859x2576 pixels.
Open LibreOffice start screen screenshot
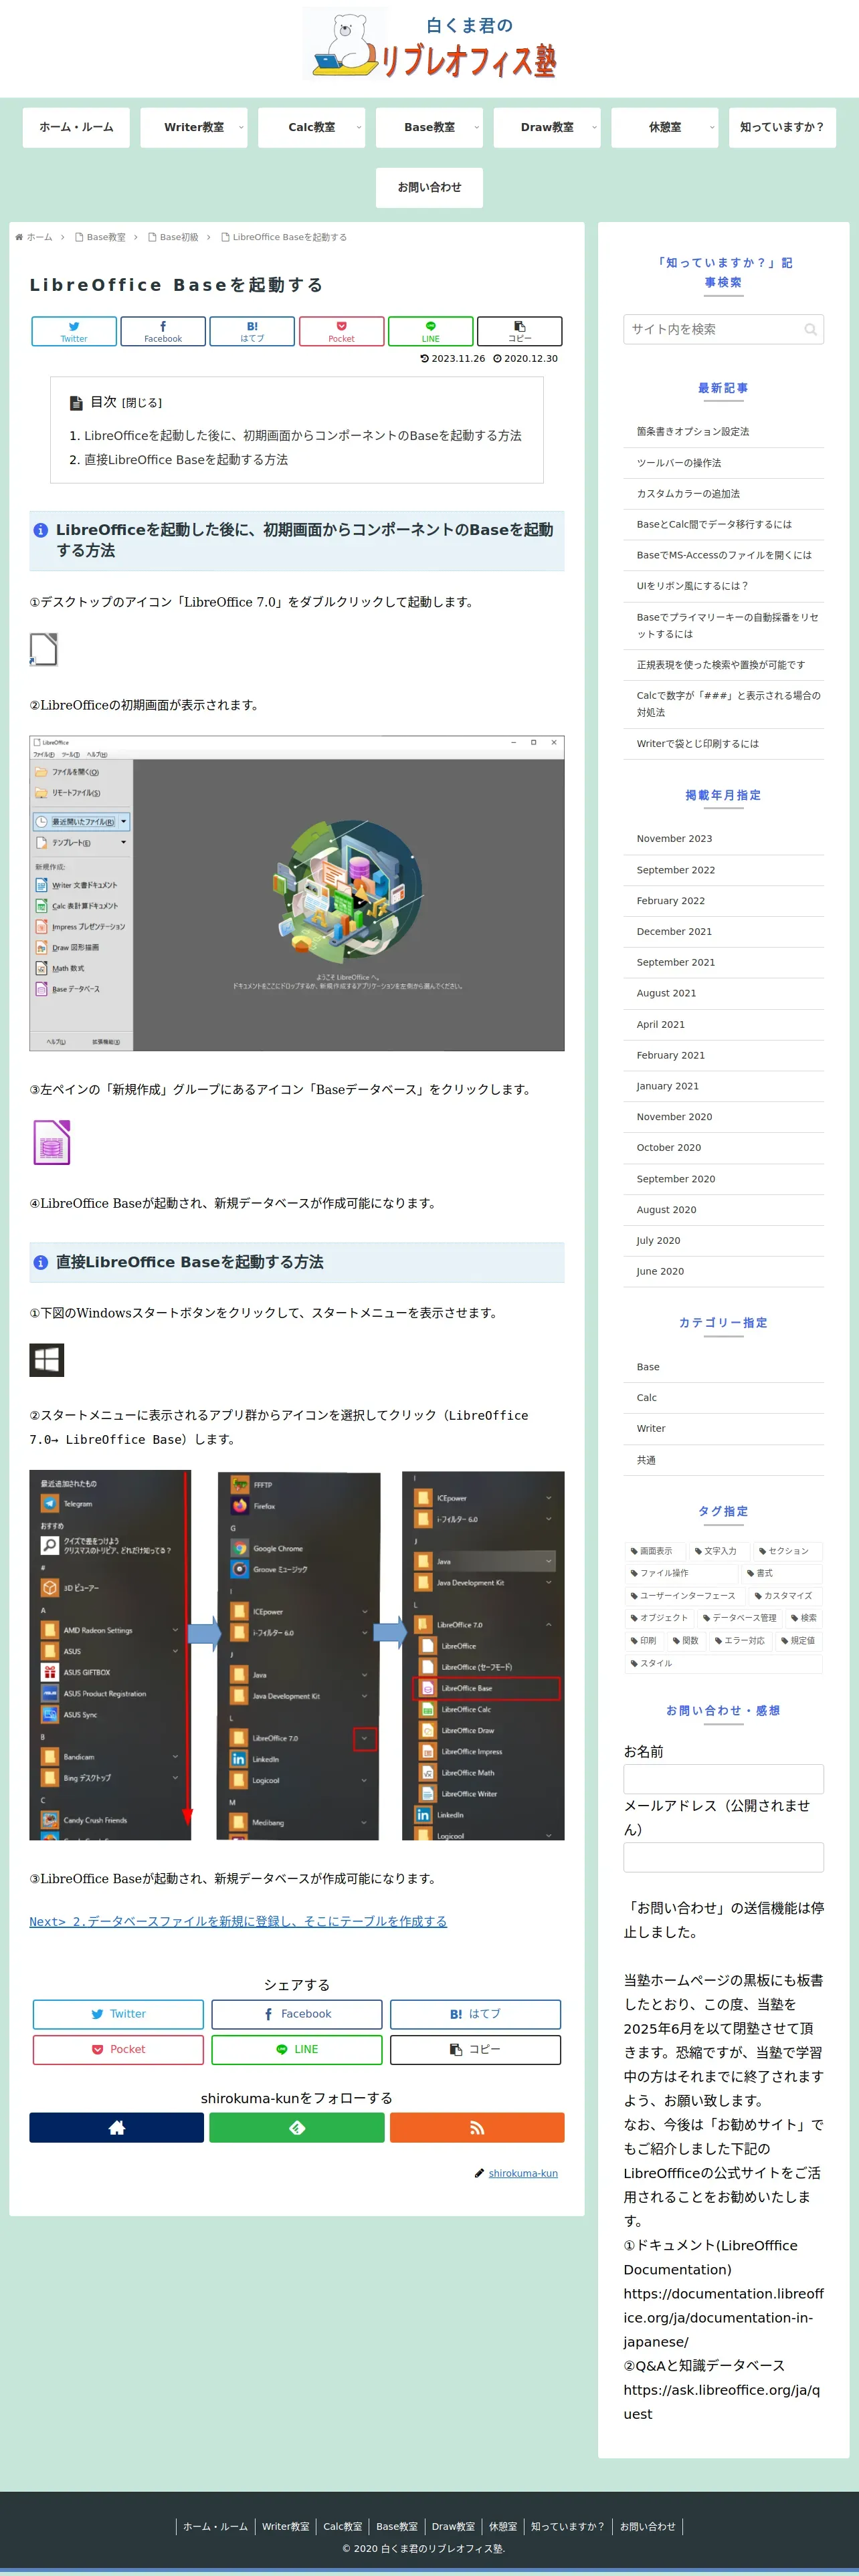(x=297, y=893)
